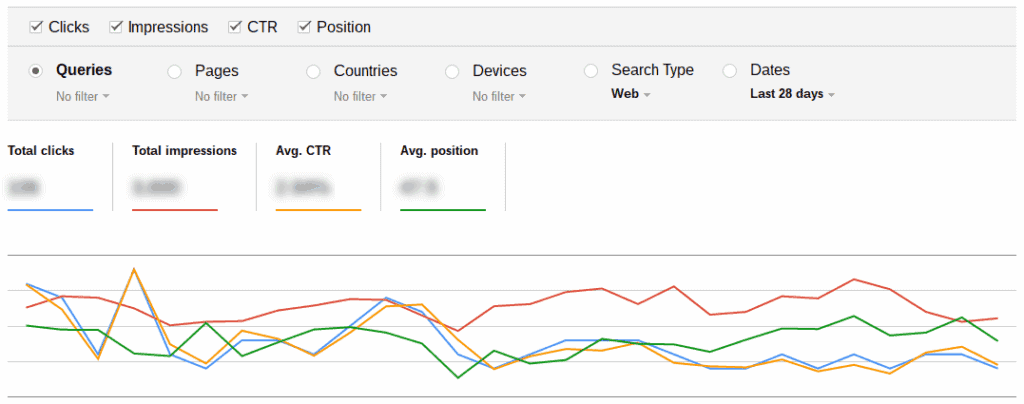
Task: Open the Countries filter dropdown
Action: coord(360,97)
